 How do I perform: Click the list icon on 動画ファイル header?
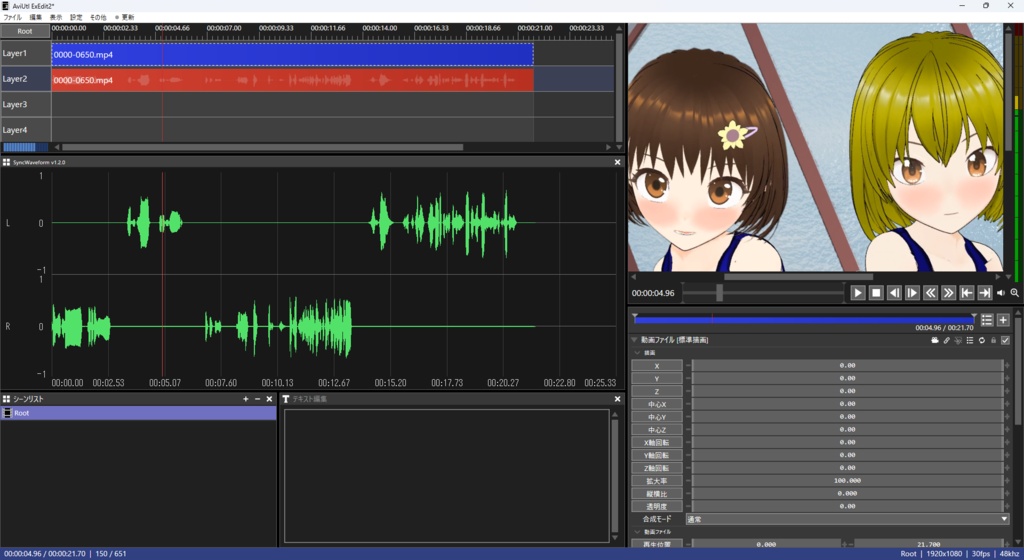point(970,340)
